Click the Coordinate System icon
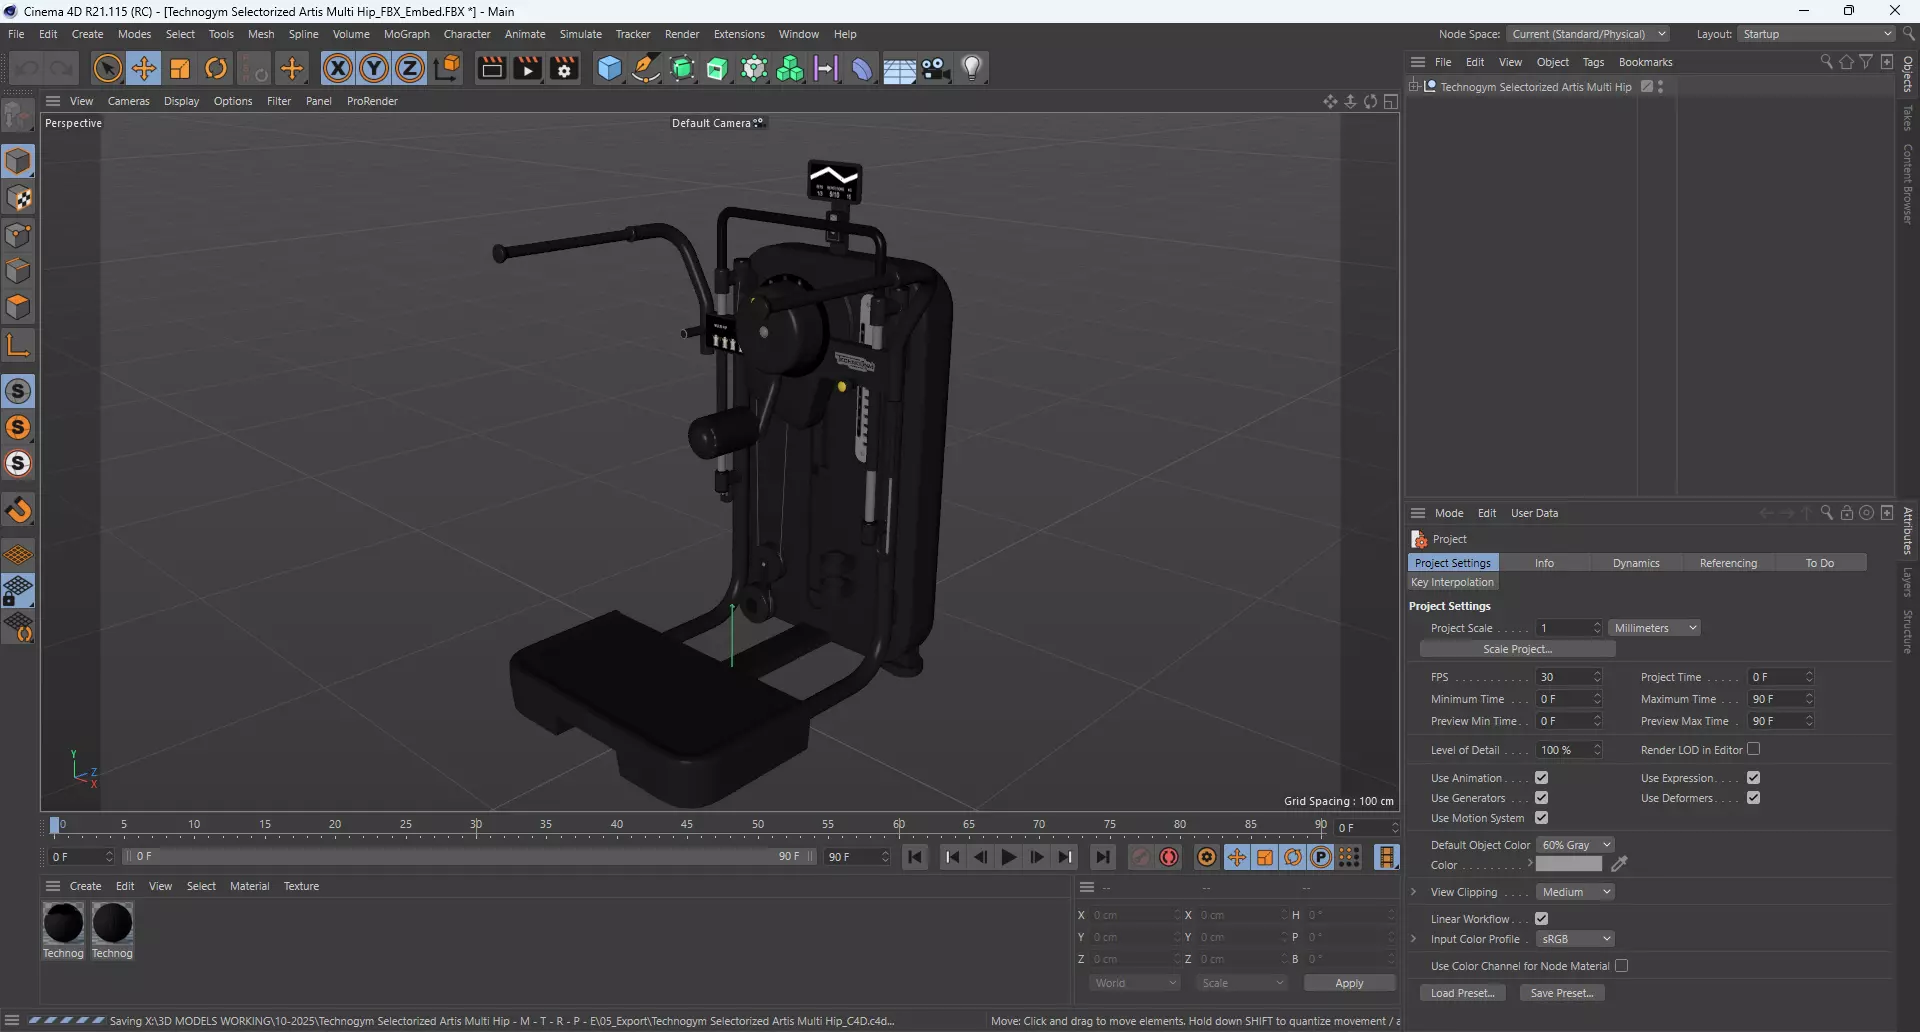This screenshot has height=1032, width=1920. pyautogui.click(x=448, y=68)
